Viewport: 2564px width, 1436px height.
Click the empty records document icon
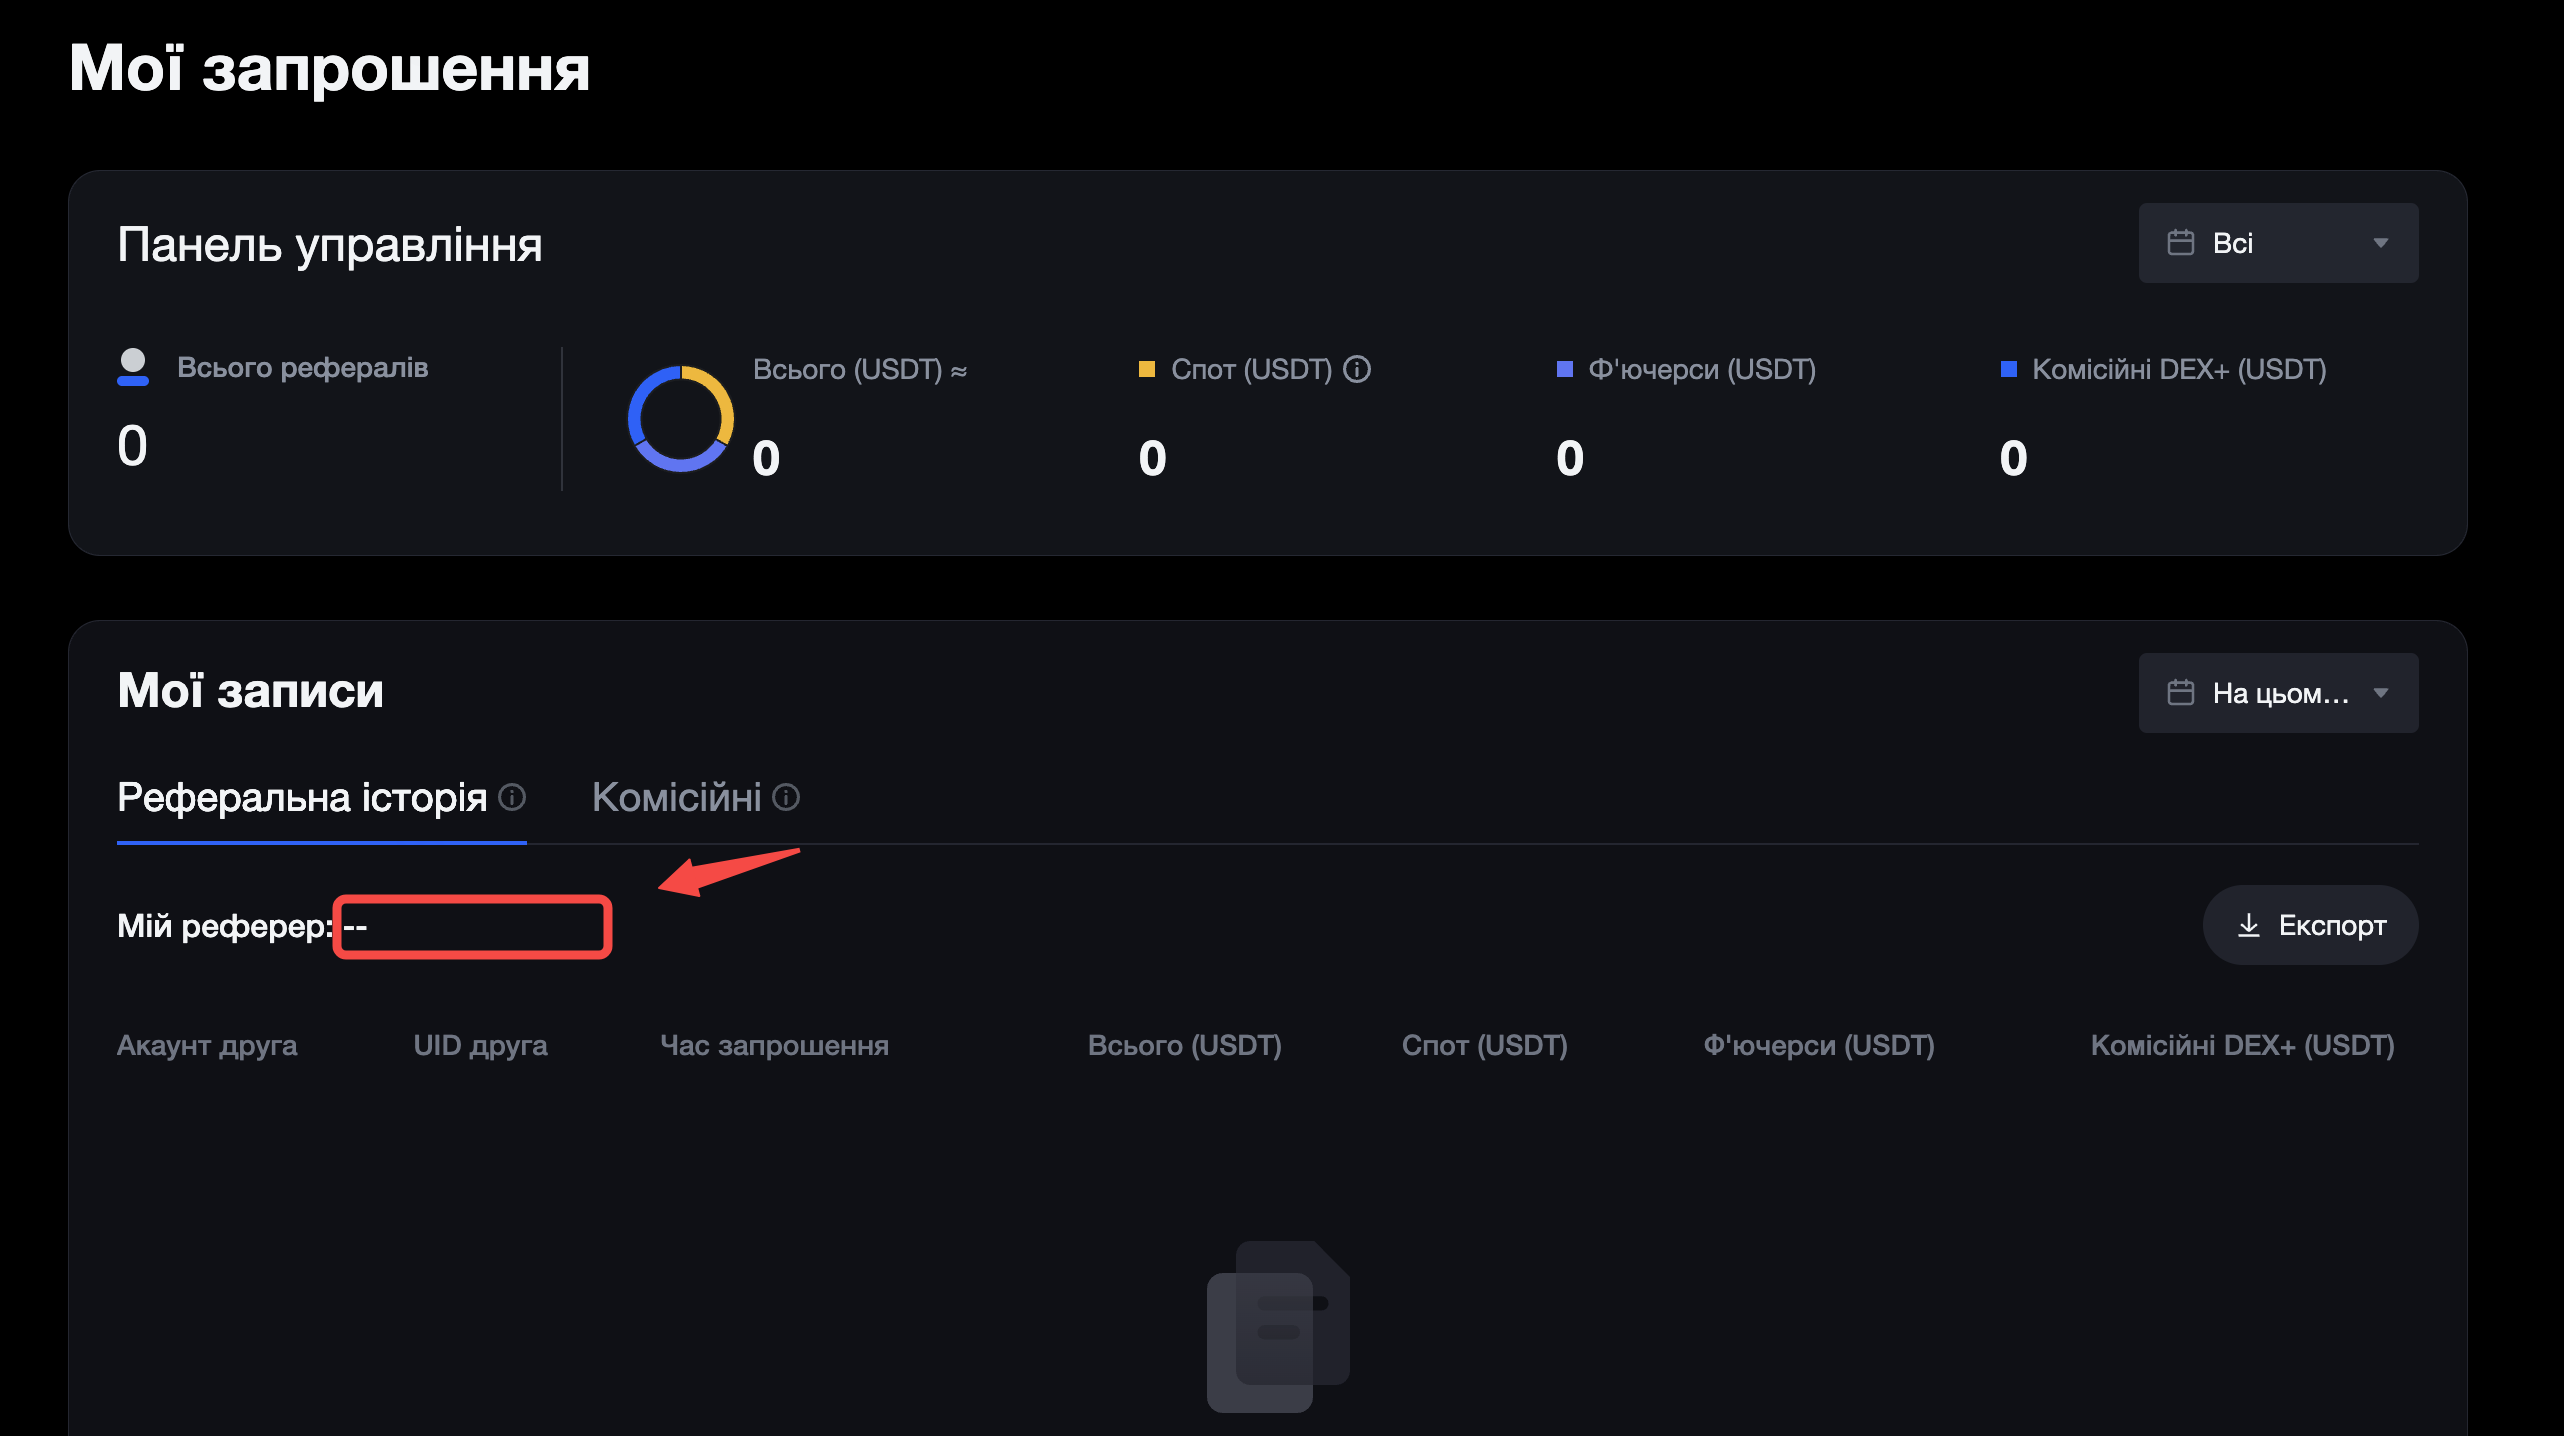[1278, 1326]
